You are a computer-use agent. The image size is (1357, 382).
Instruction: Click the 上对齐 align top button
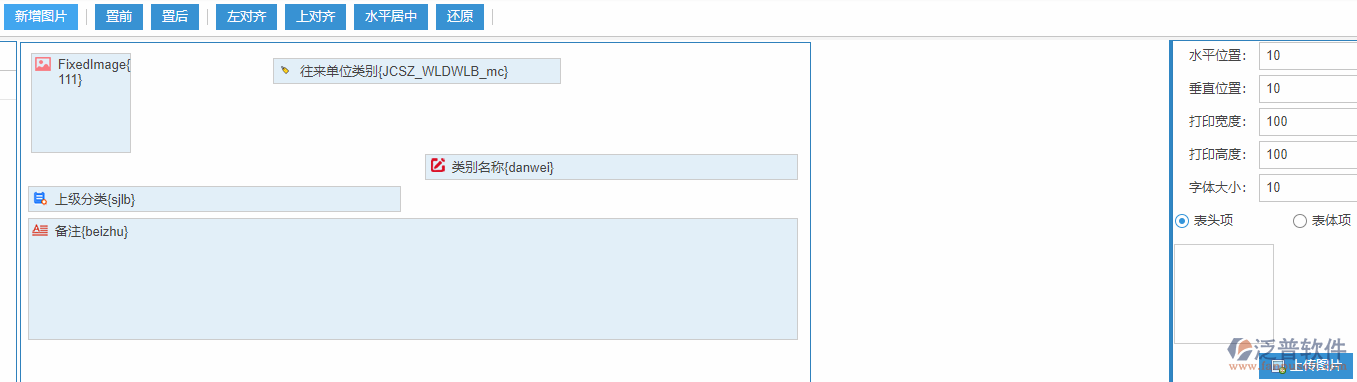316,17
